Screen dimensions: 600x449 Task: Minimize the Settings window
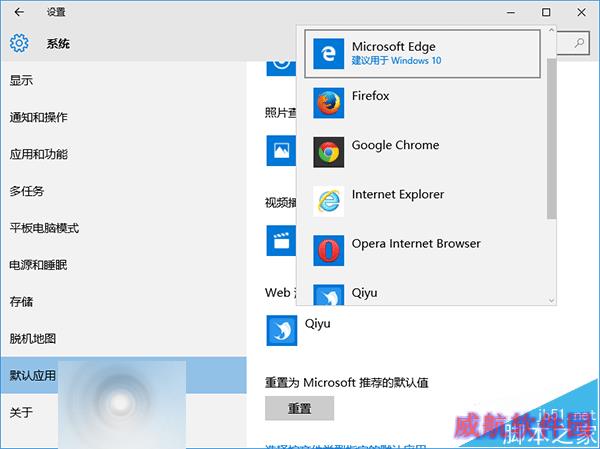pyautogui.click(x=511, y=12)
